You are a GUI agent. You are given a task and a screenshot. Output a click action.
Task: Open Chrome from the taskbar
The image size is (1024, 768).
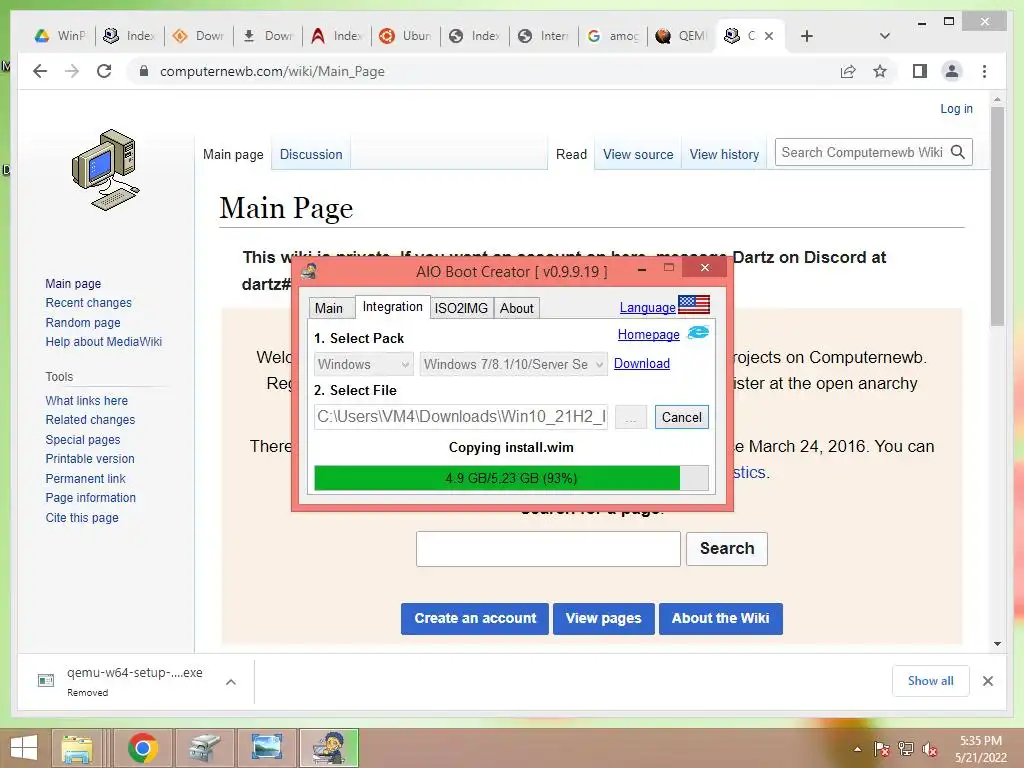[x=142, y=748]
